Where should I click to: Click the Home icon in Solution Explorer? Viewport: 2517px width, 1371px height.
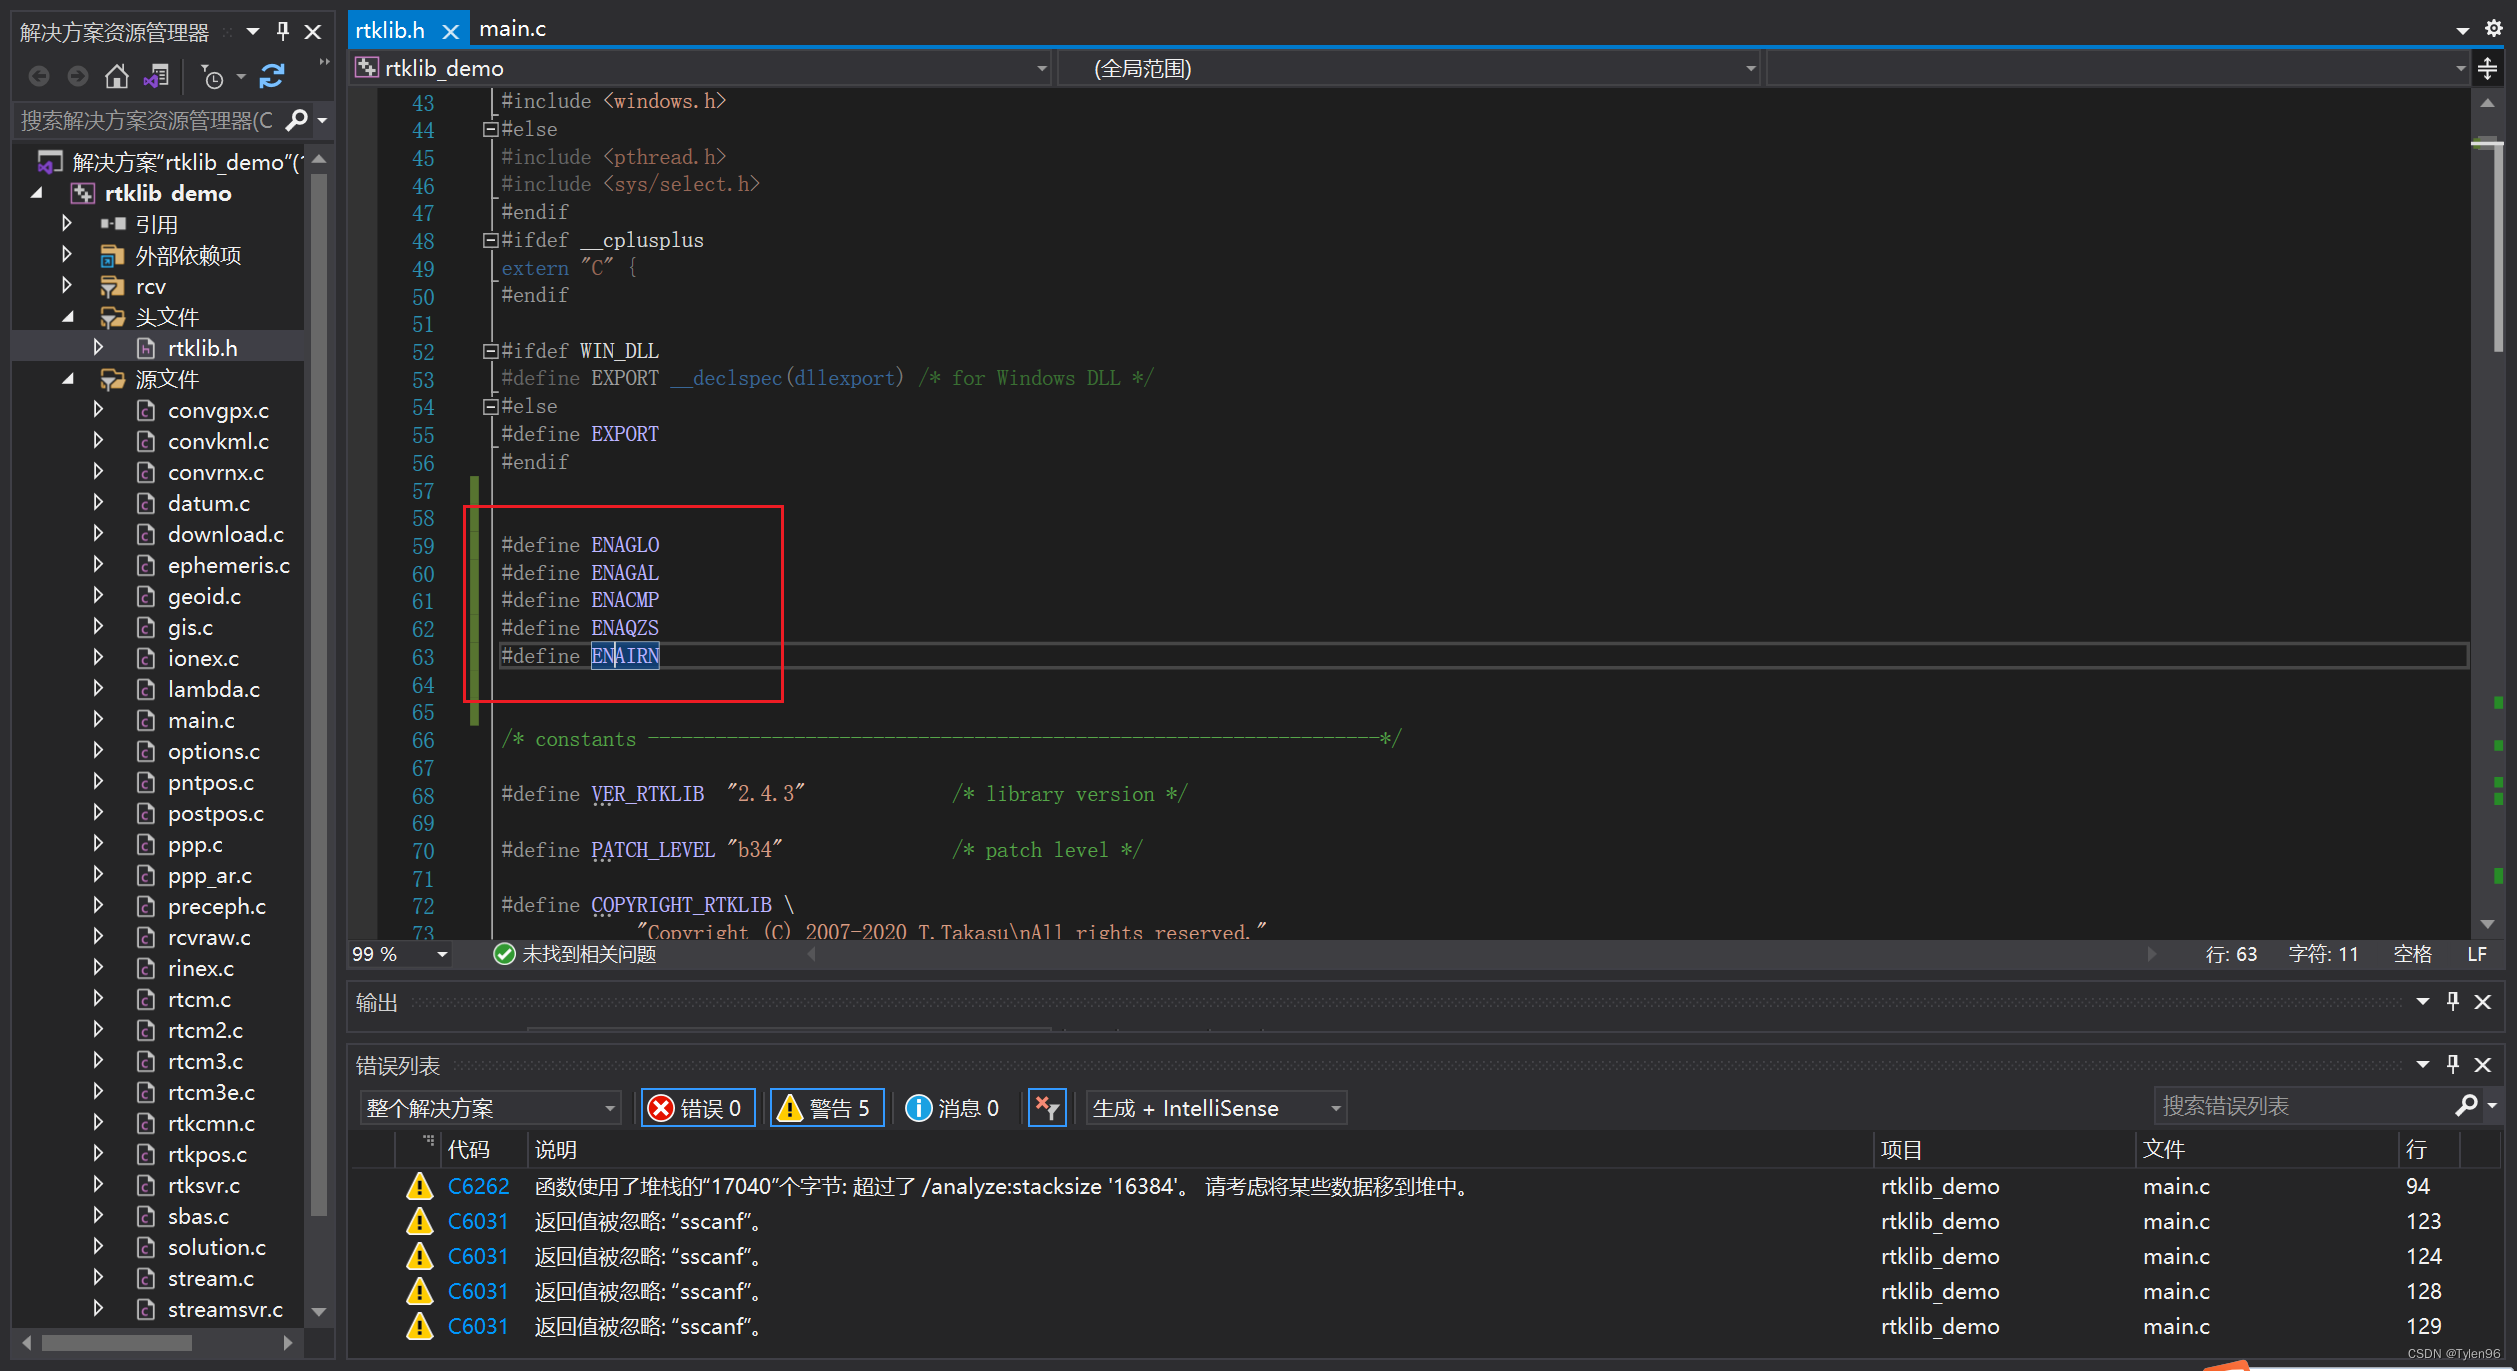117,76
